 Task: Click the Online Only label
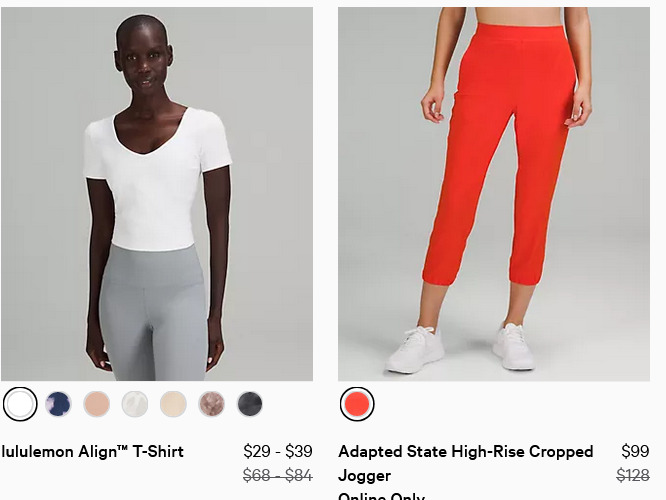tap(381, 496)
